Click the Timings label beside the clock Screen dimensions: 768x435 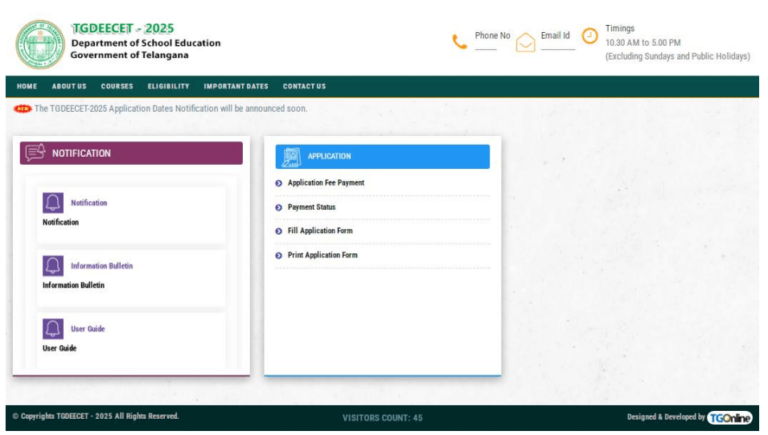tap(620, 28)
